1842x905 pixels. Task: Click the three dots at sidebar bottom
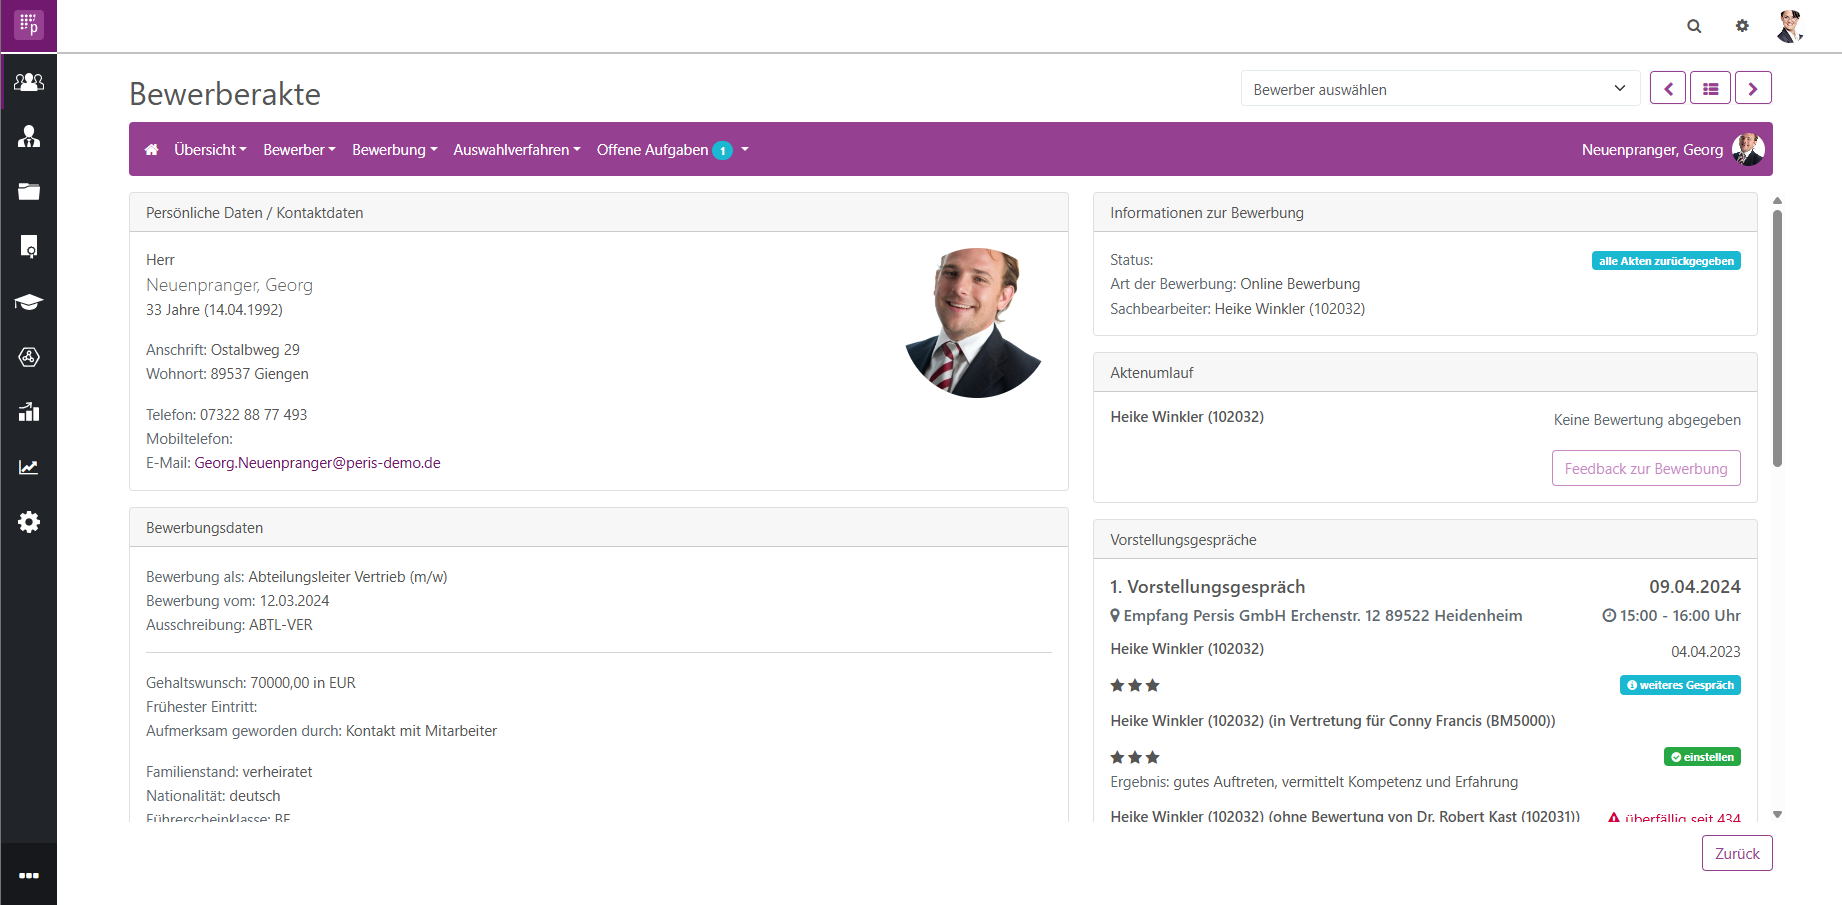point(29,875)
